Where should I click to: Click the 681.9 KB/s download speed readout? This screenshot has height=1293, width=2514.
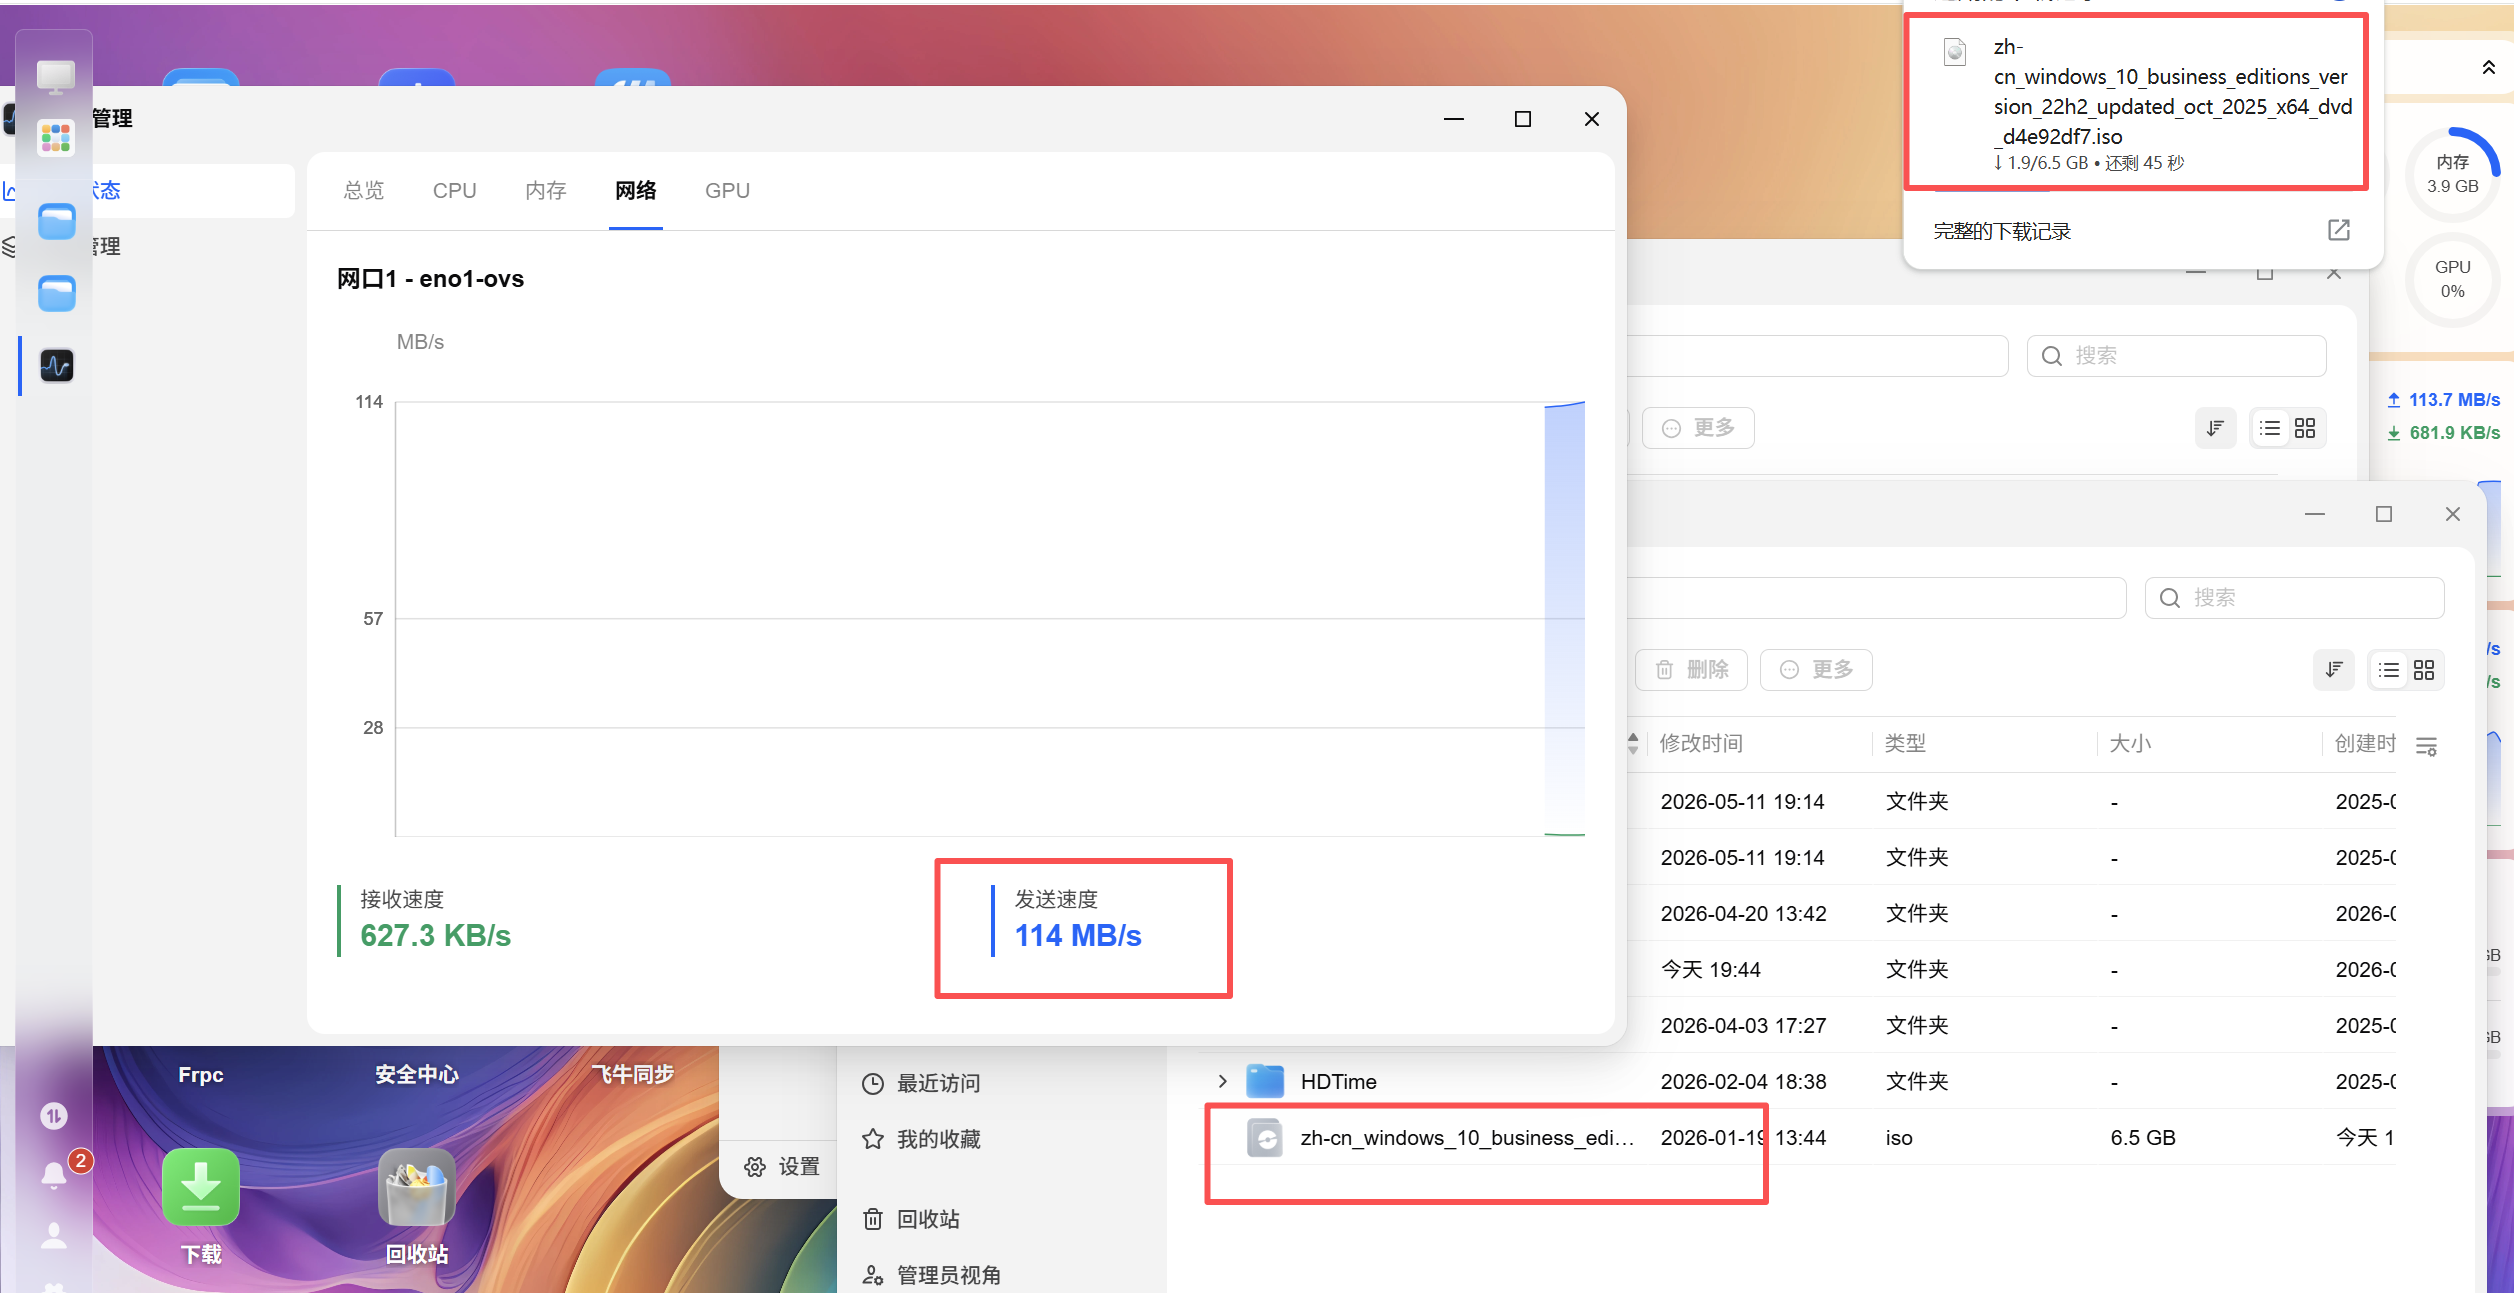click(2444, 433)
